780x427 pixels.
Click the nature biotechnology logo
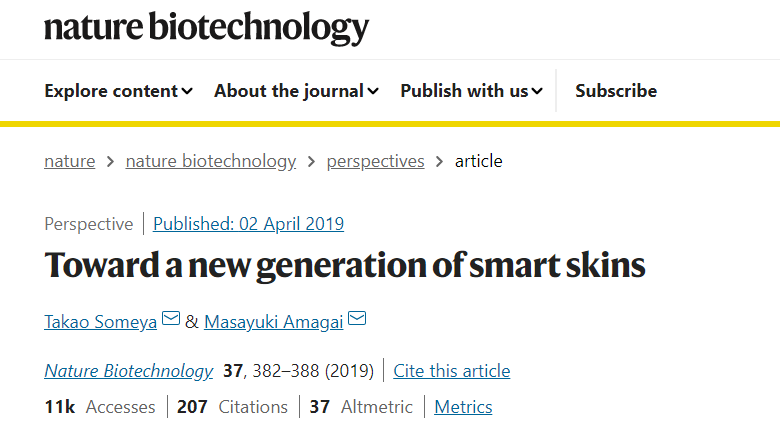(x=206, y=27)
